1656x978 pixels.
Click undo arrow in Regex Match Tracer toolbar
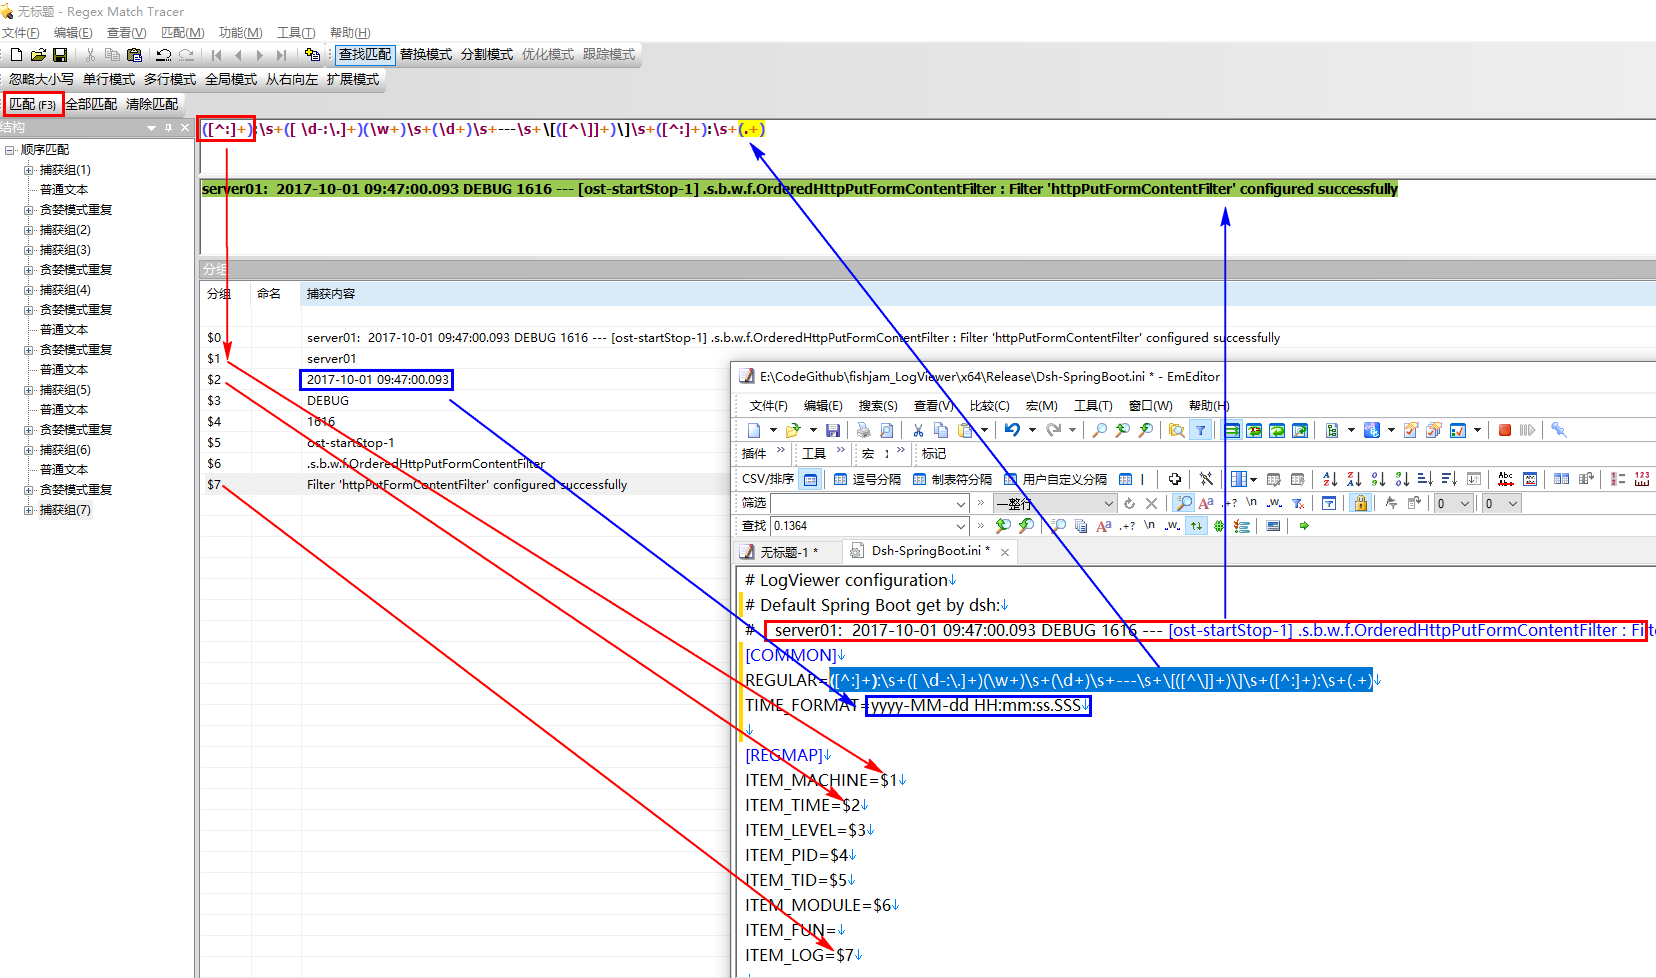point(164,55)
